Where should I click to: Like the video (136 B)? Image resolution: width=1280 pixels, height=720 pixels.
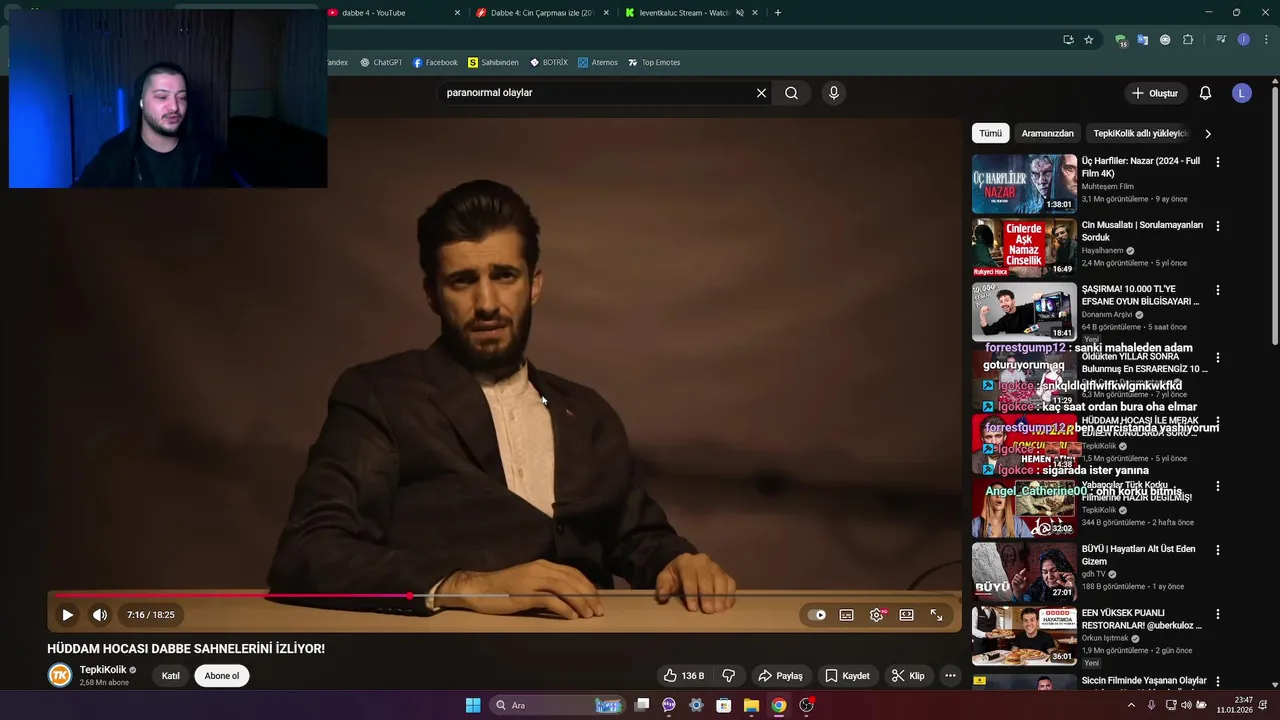(684, 676)
